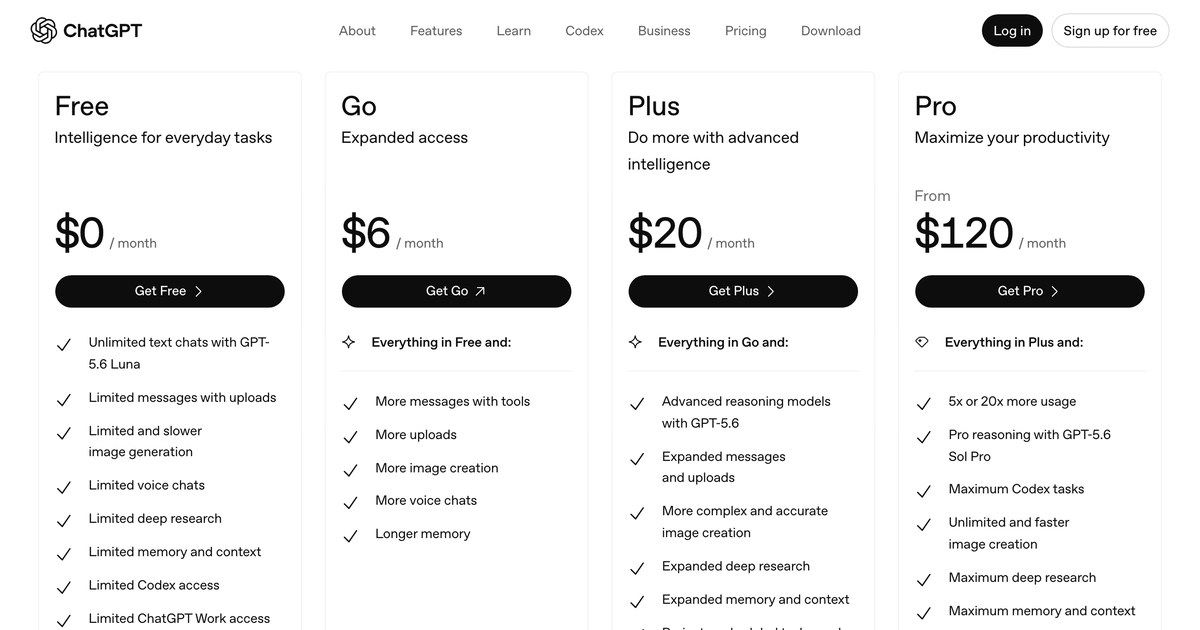Open the Business navigation item
Image resolution: width=1200 pixels, height=630 pixels.
click(664, 31)
